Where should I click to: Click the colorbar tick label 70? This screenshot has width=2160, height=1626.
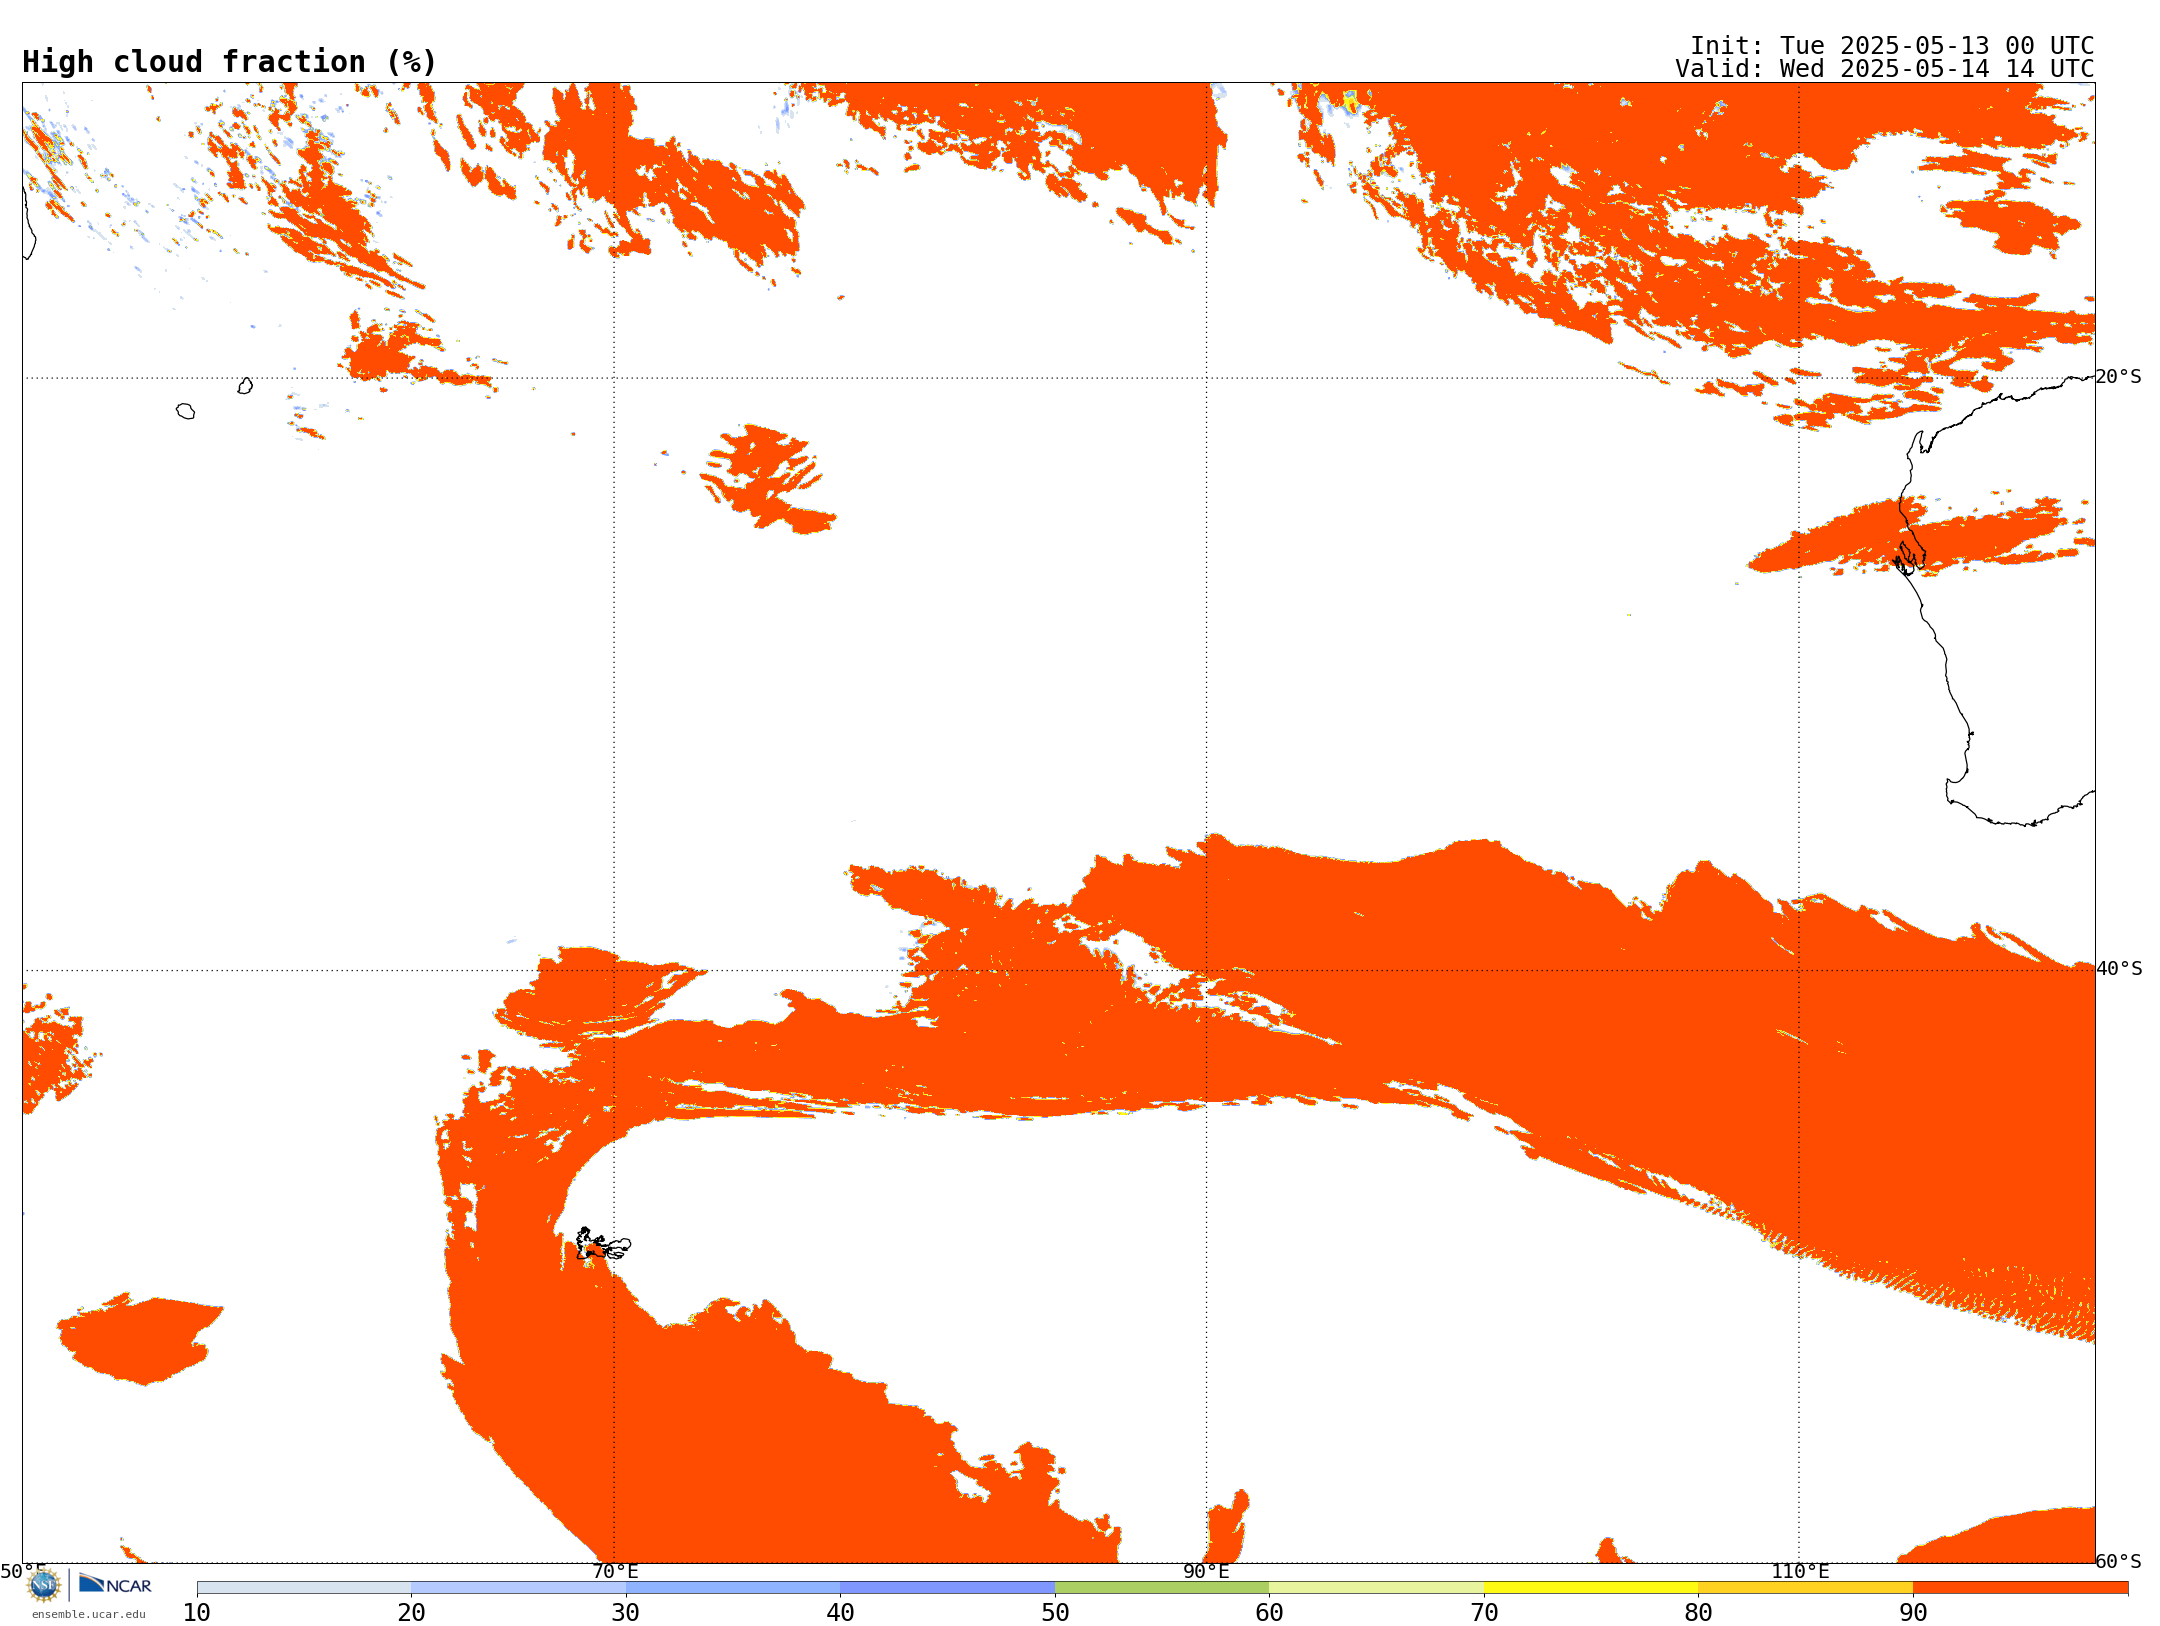tap(1484, 1613)
